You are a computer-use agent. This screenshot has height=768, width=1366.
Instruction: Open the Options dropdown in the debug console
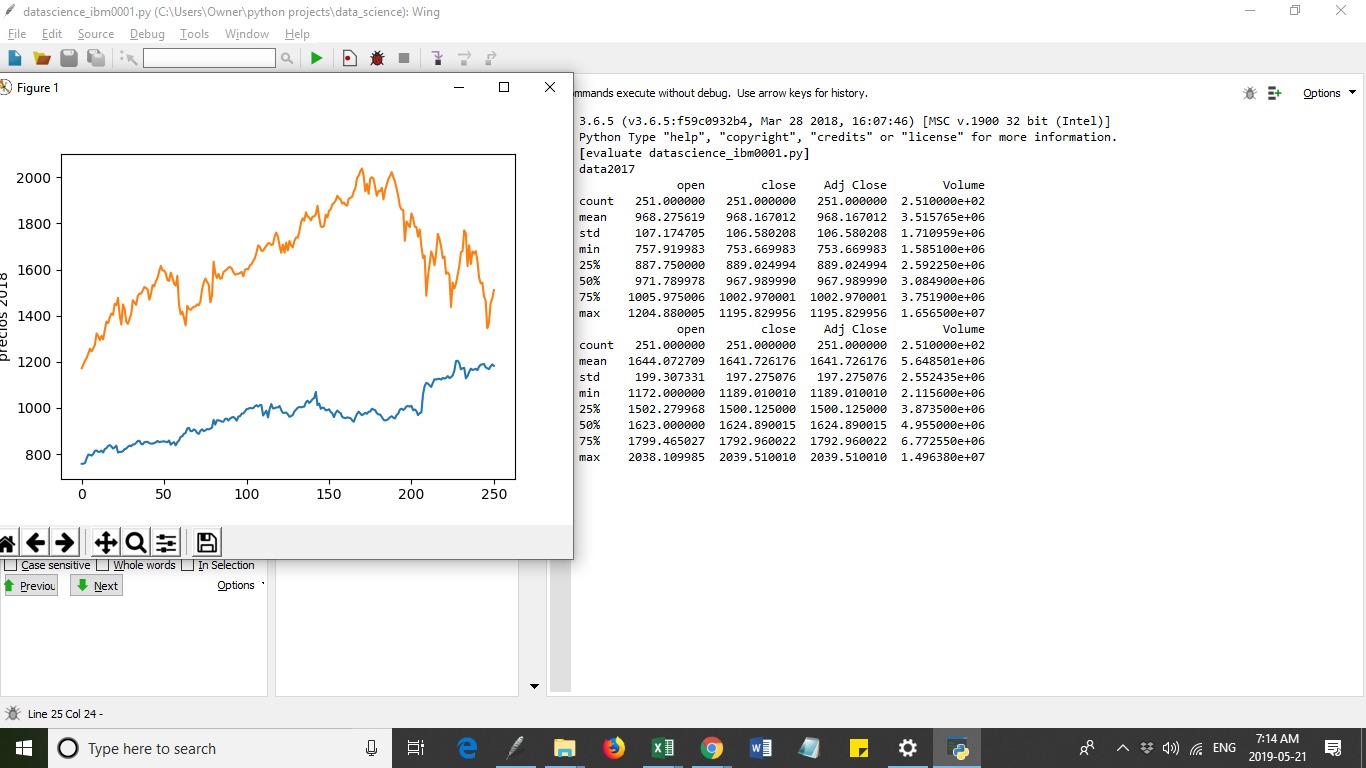(1322, 93)
